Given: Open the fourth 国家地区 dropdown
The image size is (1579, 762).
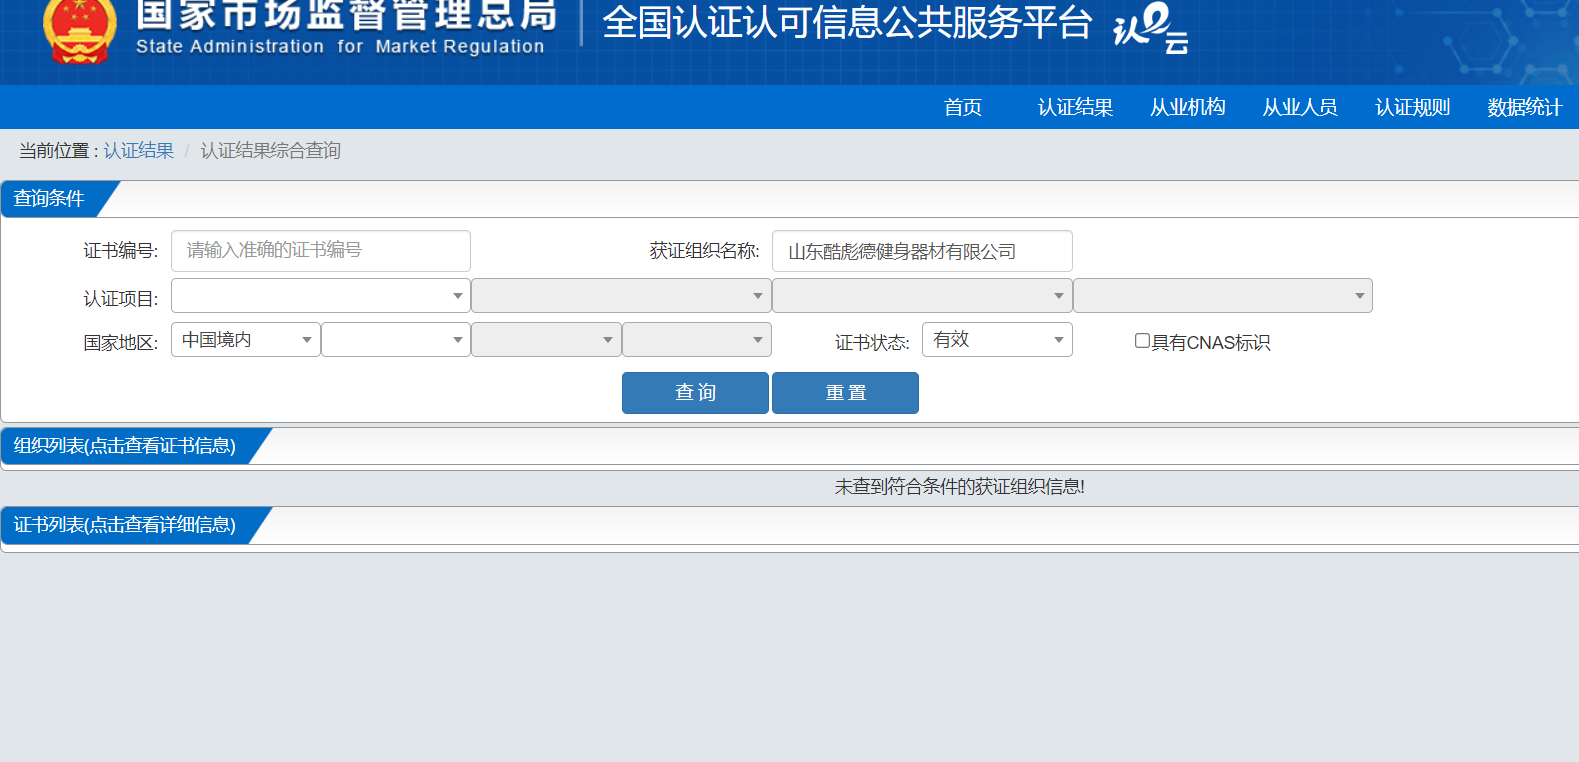Looking at the screenshot, I should (697, 340).
